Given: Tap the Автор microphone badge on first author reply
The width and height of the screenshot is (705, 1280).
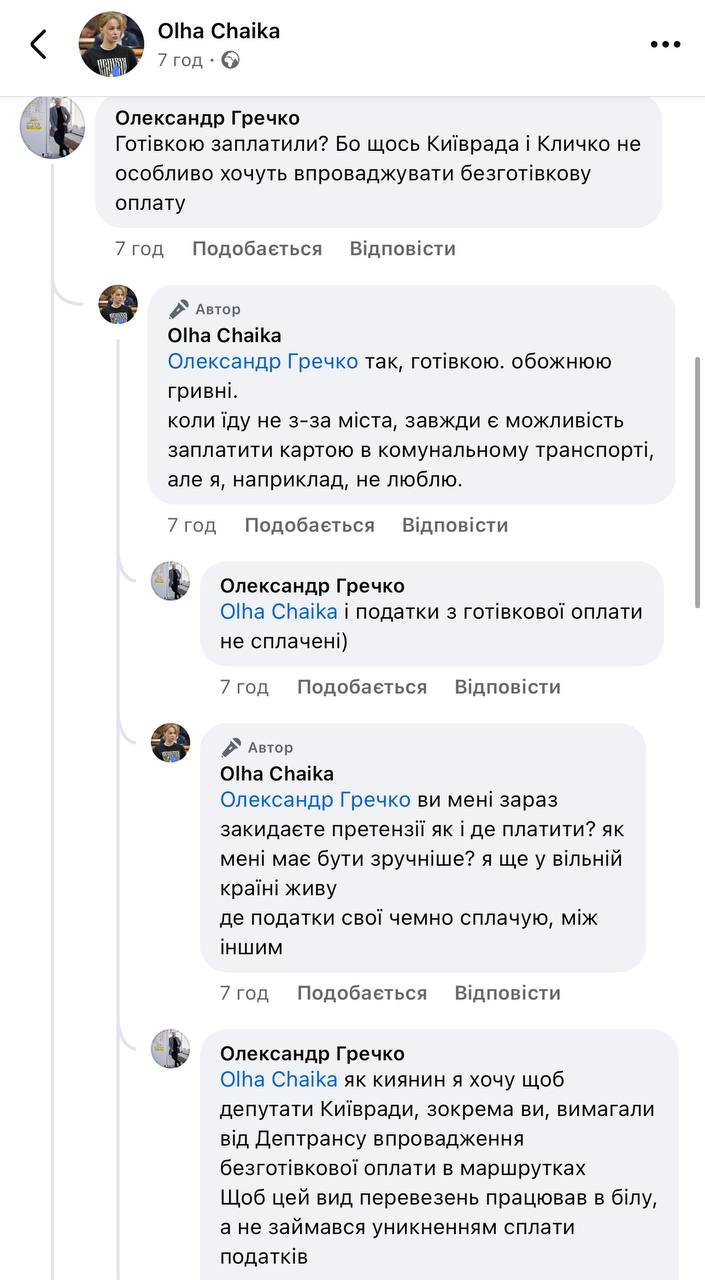Looking at the screenshot, I should [x=205, y=309].
